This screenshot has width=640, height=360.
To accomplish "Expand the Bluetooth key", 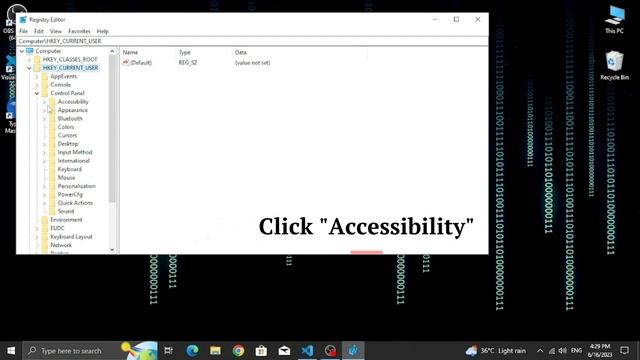I will (x=44, y=119).
